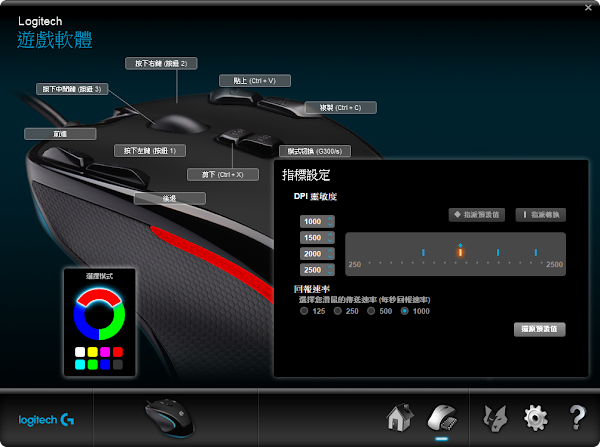
Task: Open the wolf-shaped input analysis icon
Action: [495, 419]
